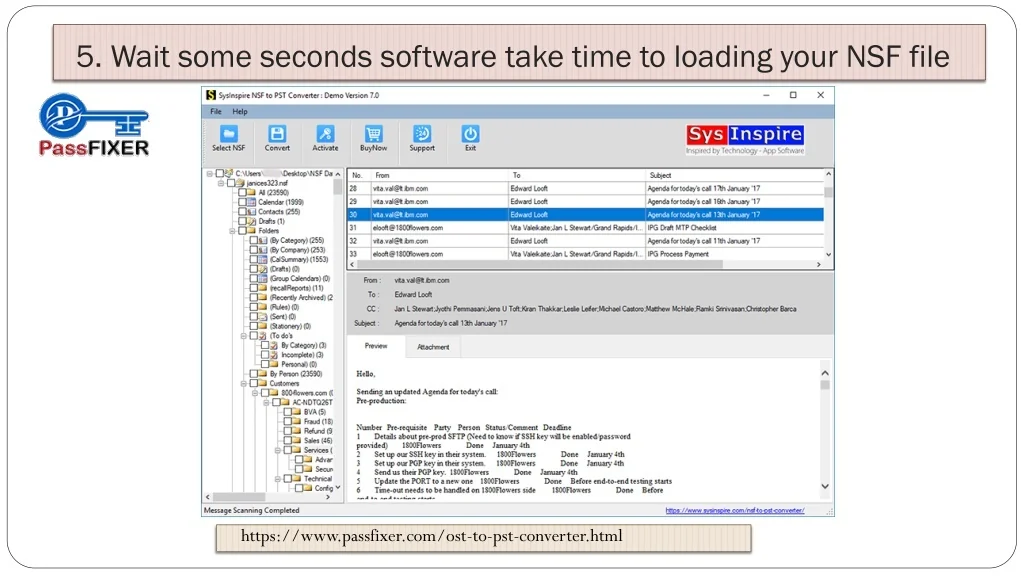Collapse the Folders tree node
Screen dimensions: 1024x576
232,231
